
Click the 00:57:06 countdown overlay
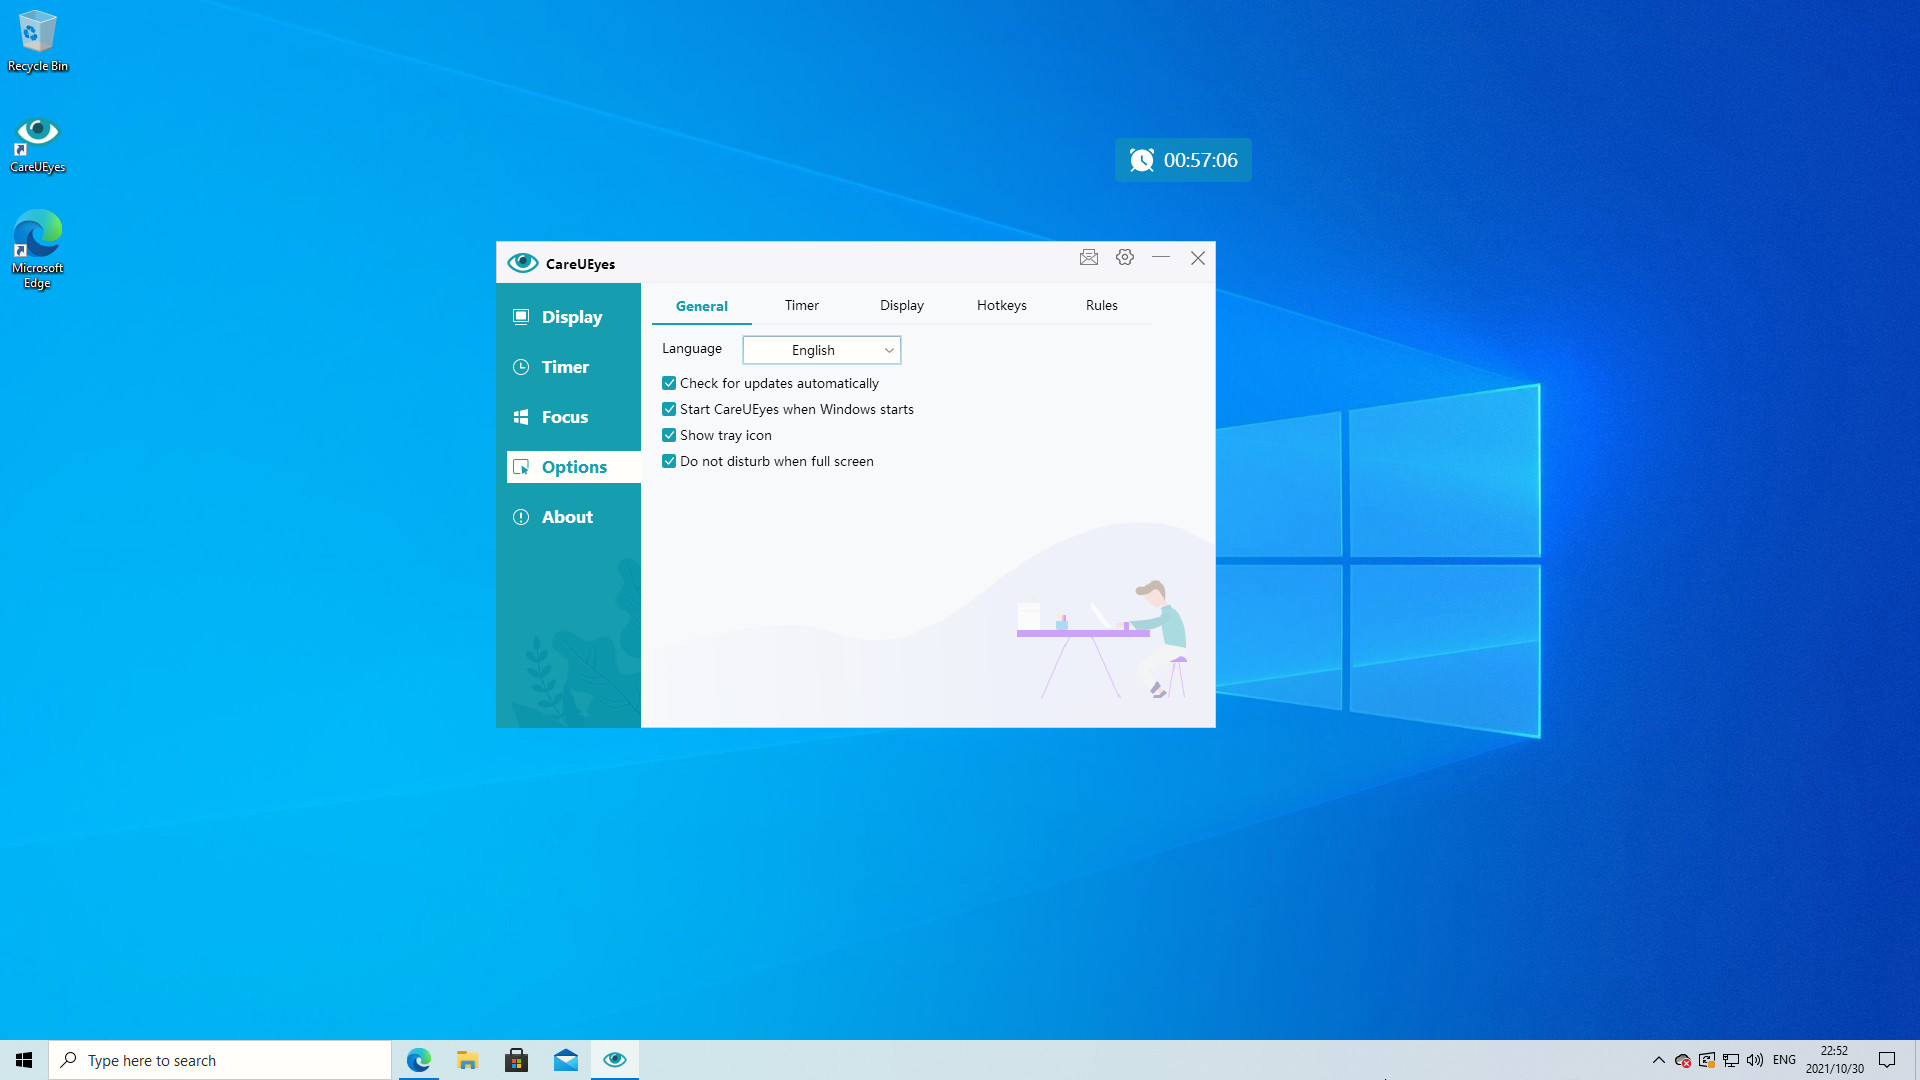[x=1183, y=160]
